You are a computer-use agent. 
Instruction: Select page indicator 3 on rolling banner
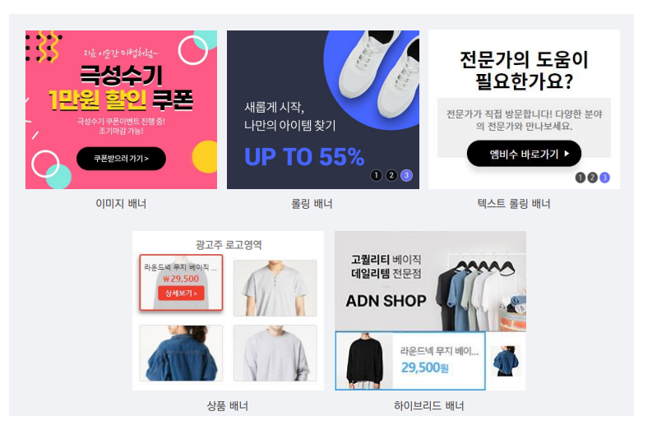[x=406, y=176]
